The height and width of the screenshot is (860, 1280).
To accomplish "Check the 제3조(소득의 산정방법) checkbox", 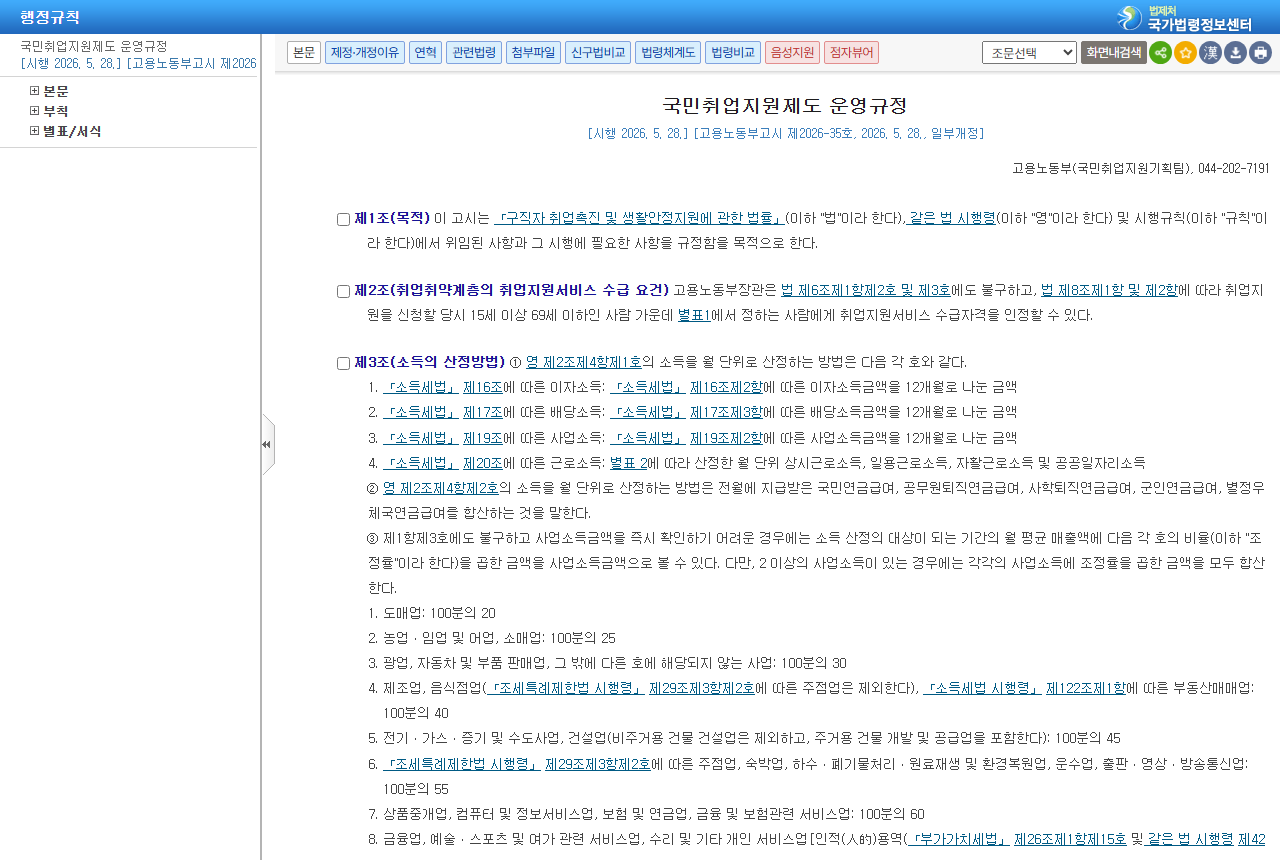I will (x=343, y=364).
